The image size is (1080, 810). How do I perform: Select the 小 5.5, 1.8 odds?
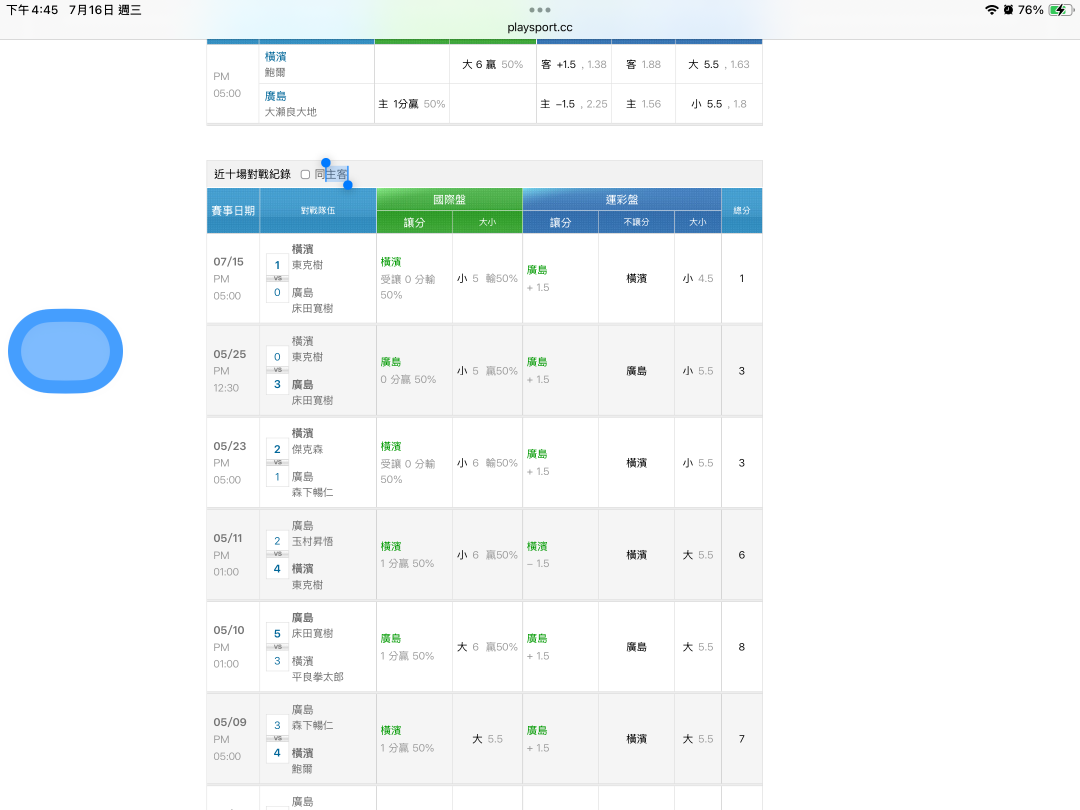(718, 104)
